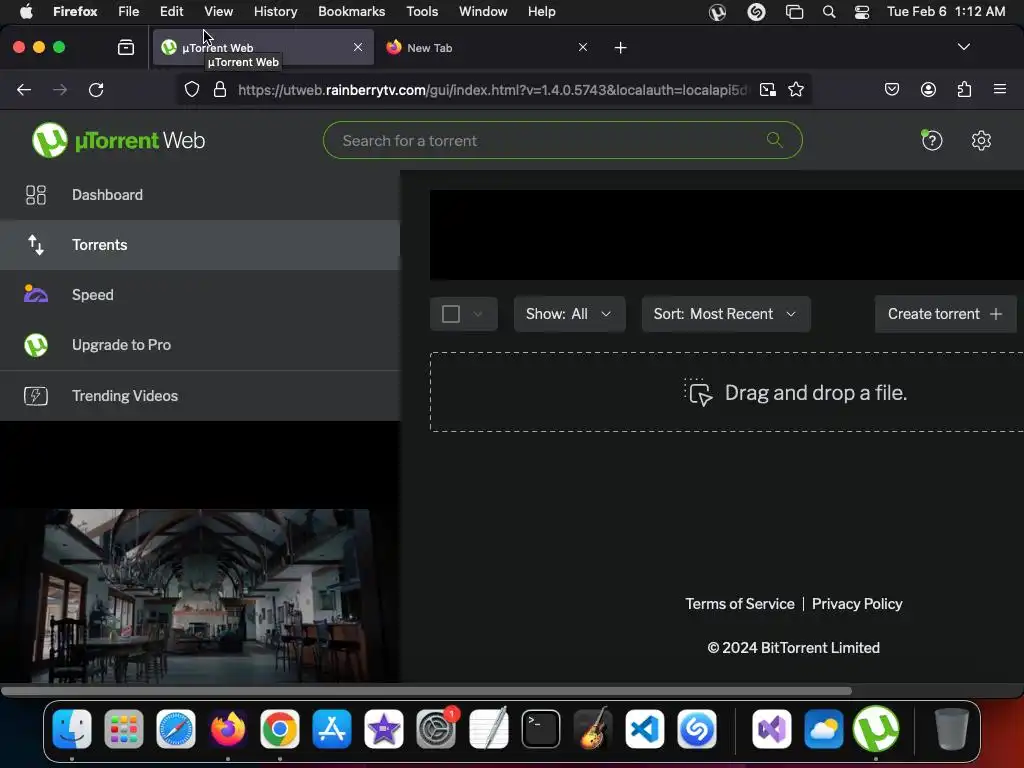Open Control Center in the menu bar
The width and height of the screenshot is (1024, 768).
click(x=861, y=12)
